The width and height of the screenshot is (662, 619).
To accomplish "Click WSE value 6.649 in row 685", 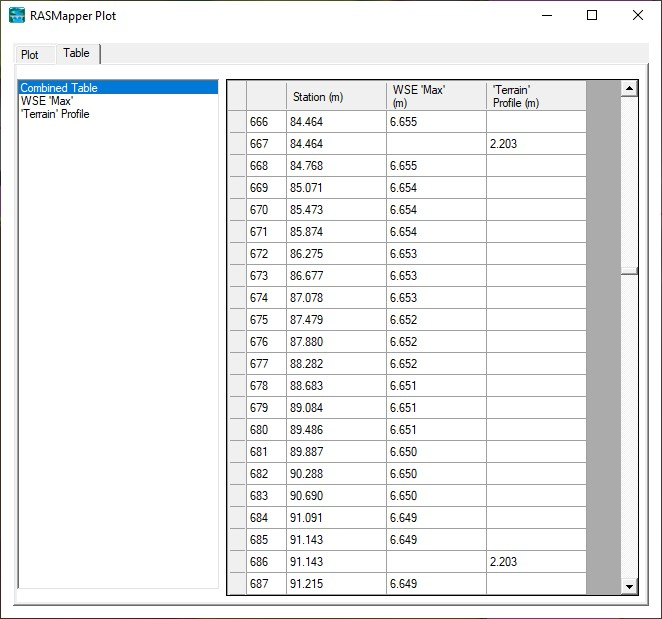I will click(436, 540).
